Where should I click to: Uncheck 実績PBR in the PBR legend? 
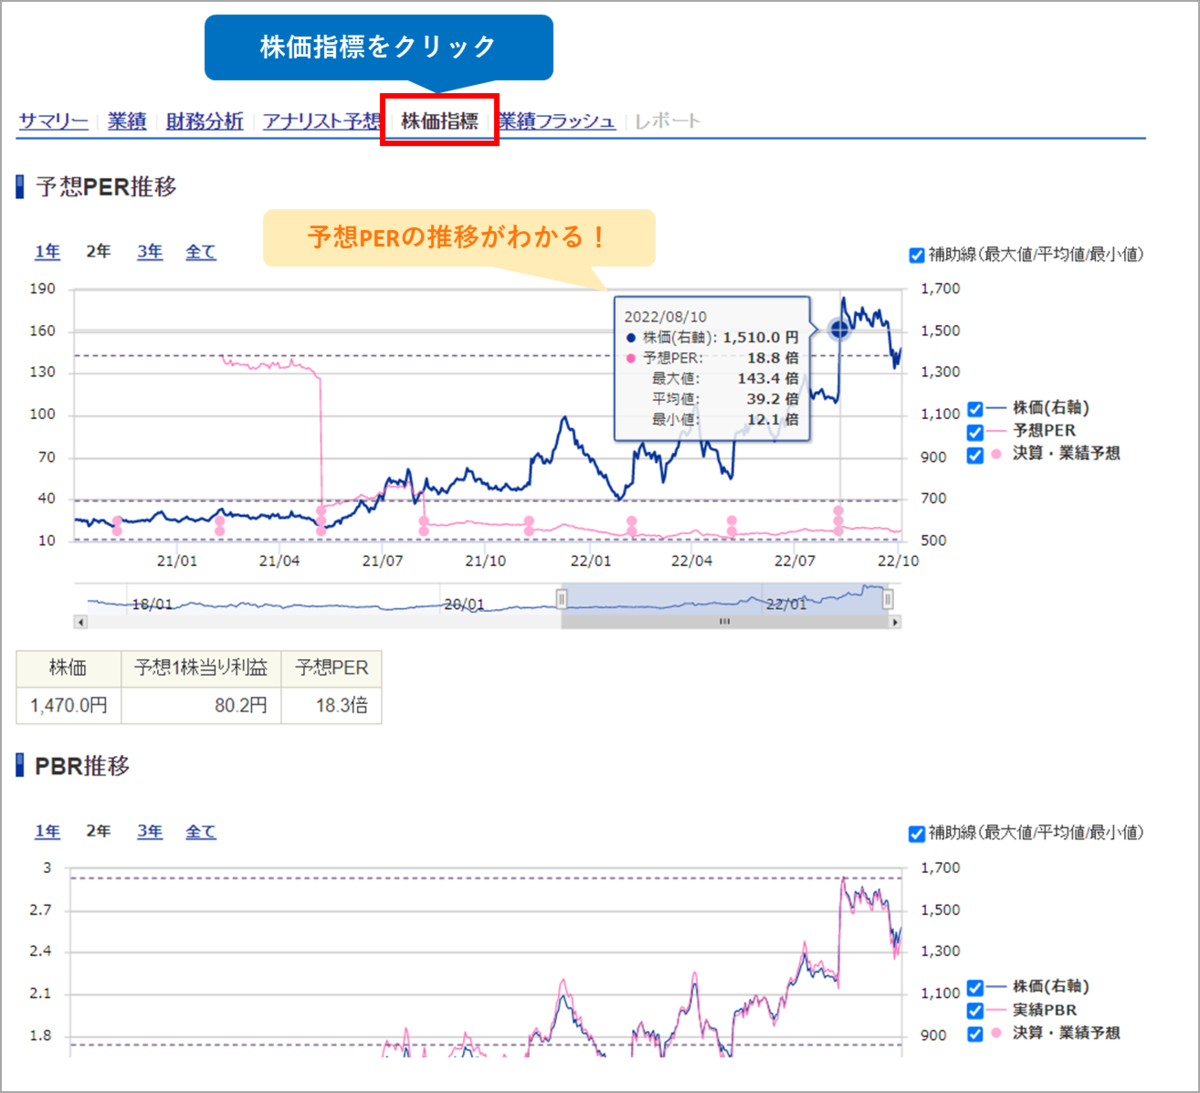pos(973,1012)
